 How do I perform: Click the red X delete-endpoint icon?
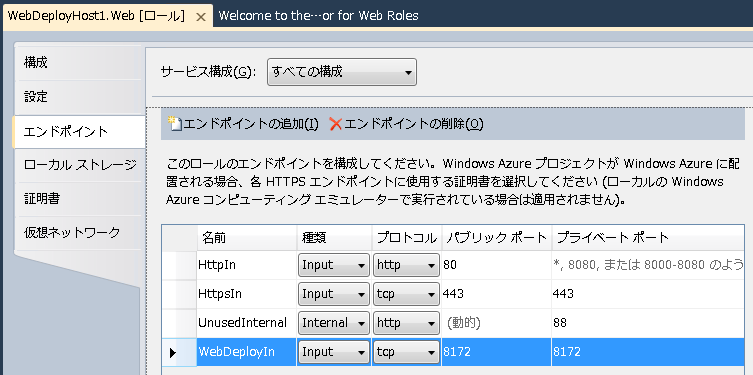(x=336, y=124)
